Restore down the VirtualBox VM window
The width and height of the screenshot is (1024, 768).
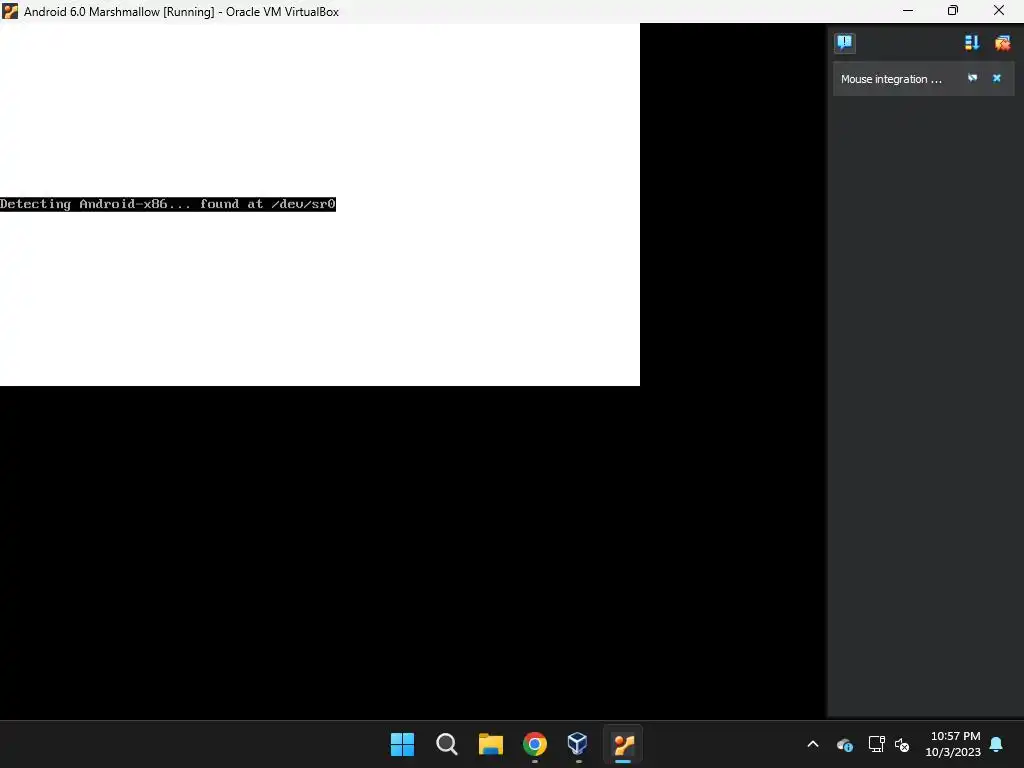coord(953,11)
